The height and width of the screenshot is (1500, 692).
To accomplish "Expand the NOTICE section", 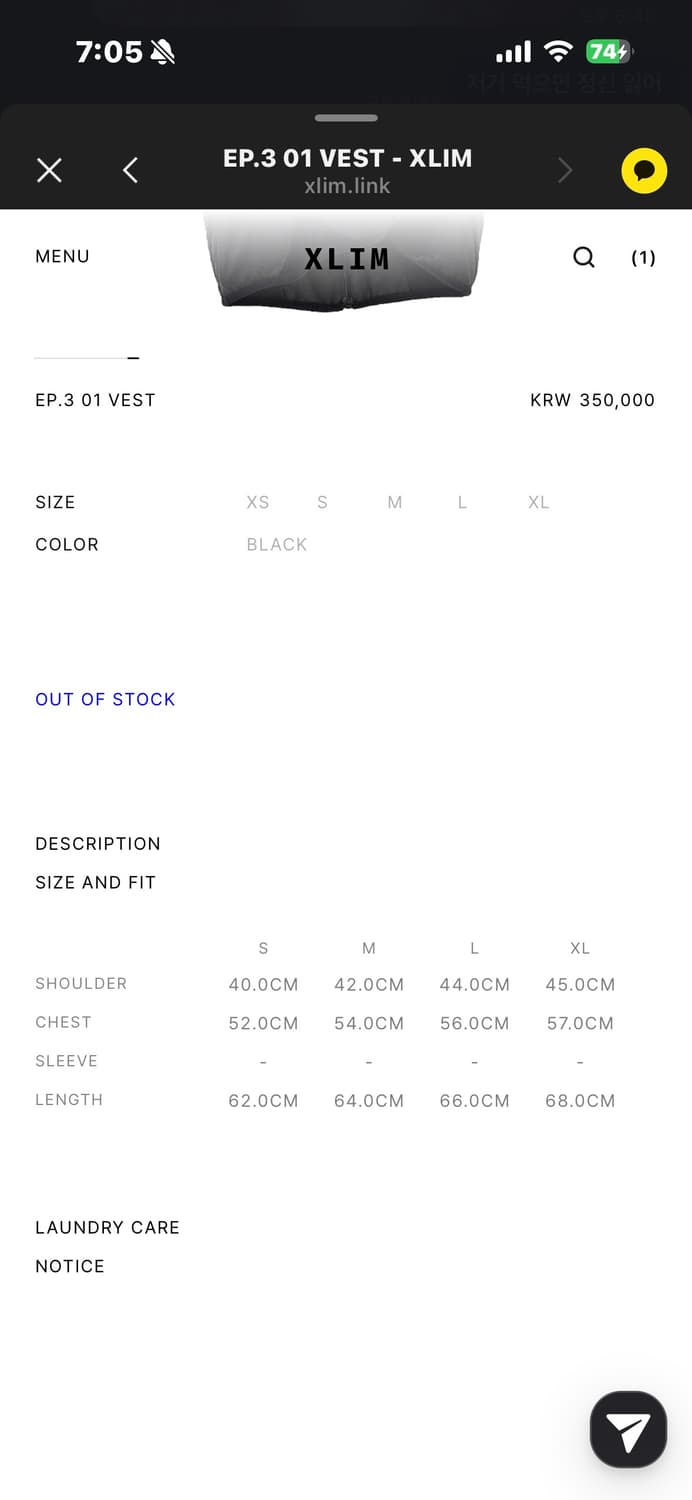I will (70, 1267).
